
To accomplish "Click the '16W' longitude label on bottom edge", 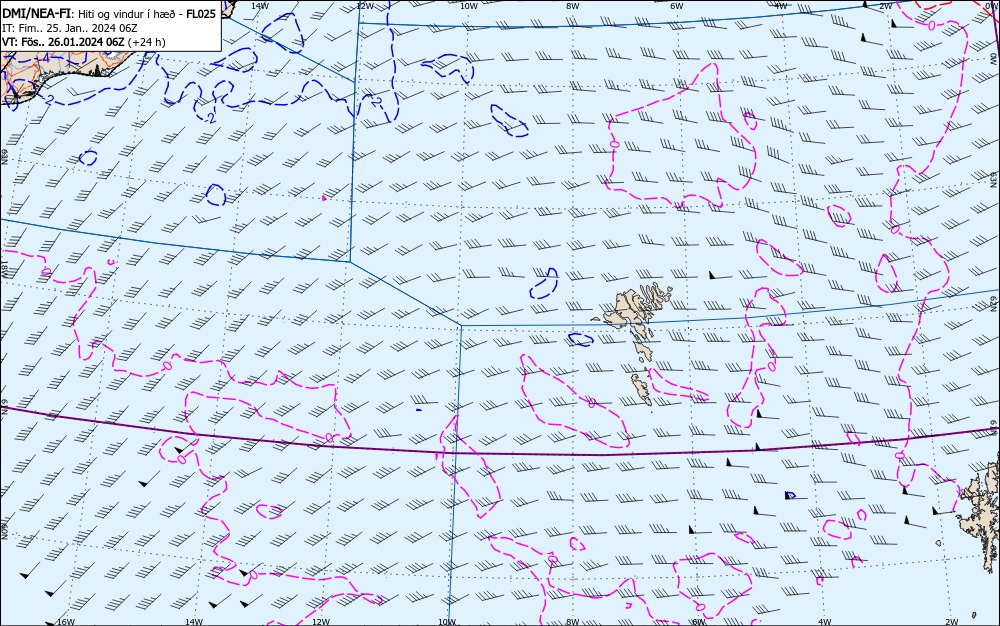I will tap(66, 622).
